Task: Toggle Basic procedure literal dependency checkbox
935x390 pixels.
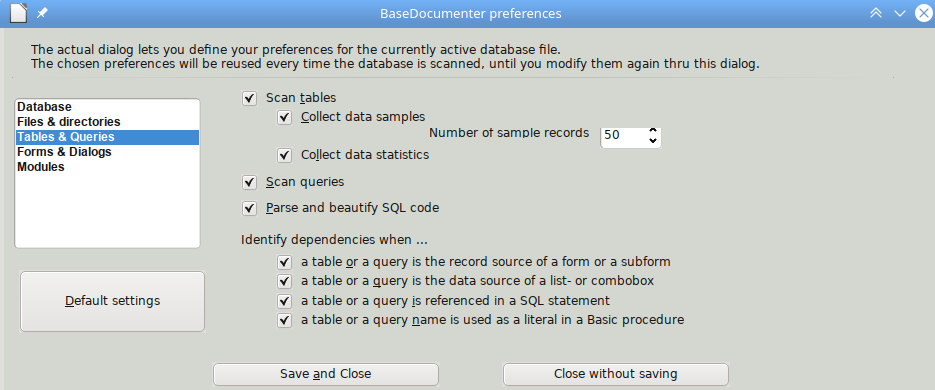Action: click(x=284, y=320)
